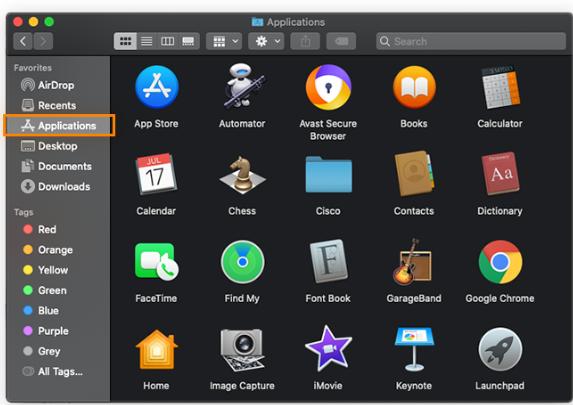Select Documents in the sidebar

[58, 166]
